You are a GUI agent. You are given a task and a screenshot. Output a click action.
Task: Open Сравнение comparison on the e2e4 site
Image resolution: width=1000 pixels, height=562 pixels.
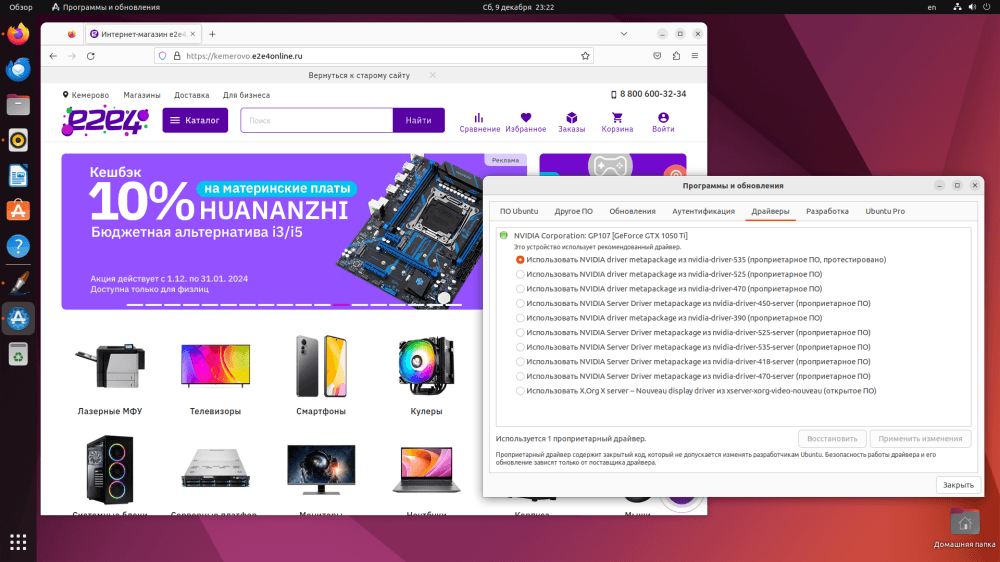[479, 122]
